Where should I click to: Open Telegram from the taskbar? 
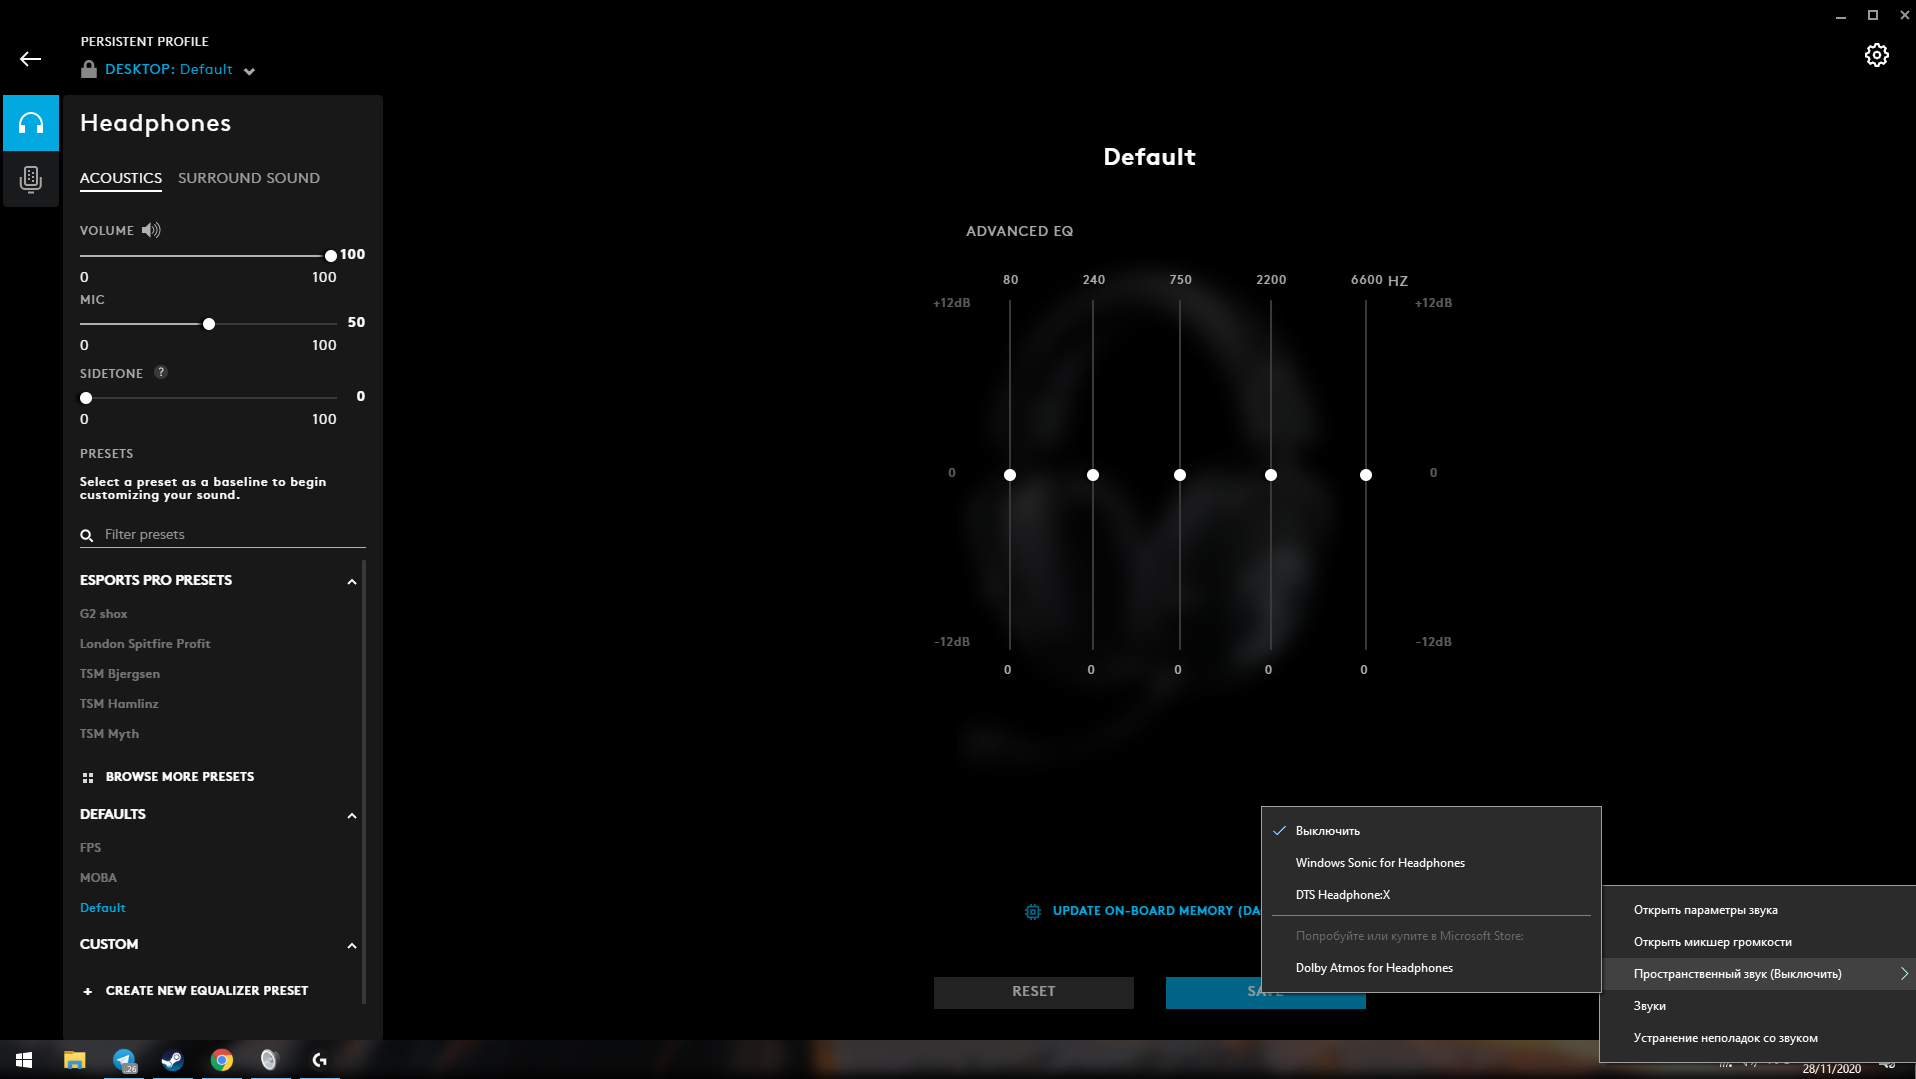coord(124,1060)
